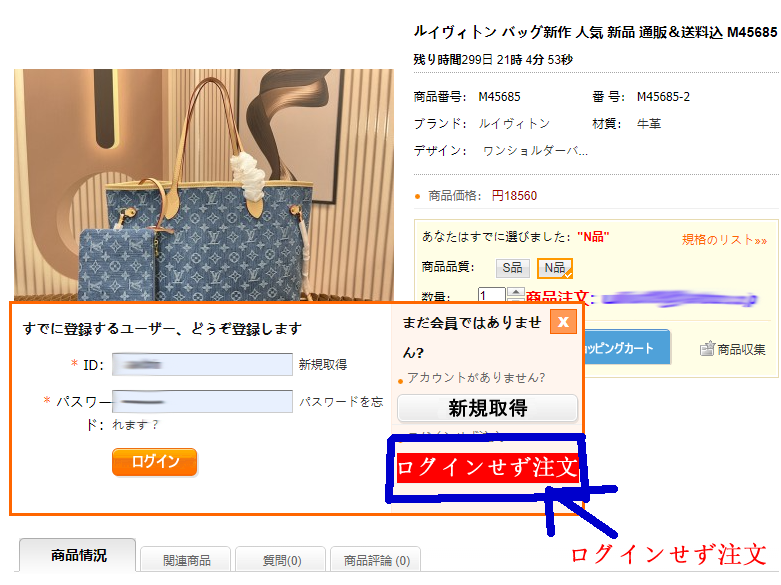Click the product price 円18560
This screenshot has height=585, width=781.
point(514,196)
